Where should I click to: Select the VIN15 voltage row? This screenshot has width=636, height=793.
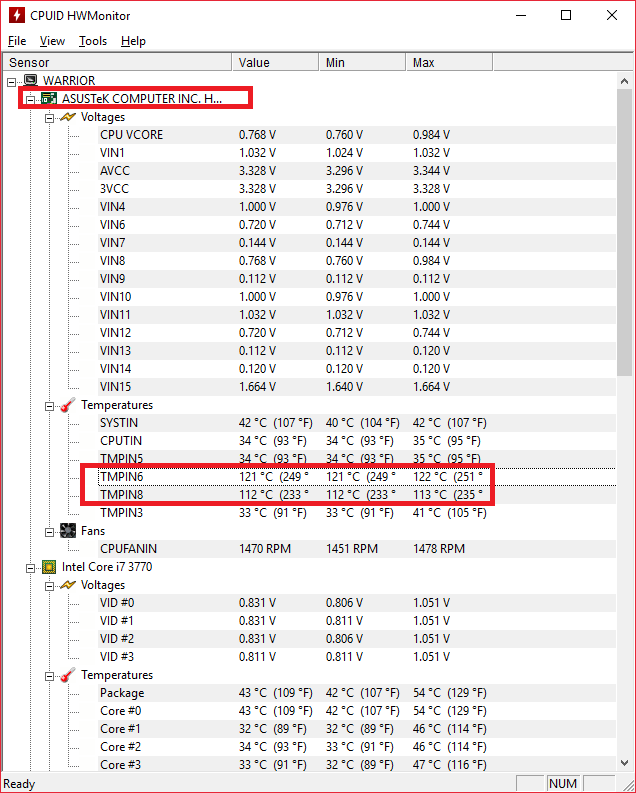[357, 387]
